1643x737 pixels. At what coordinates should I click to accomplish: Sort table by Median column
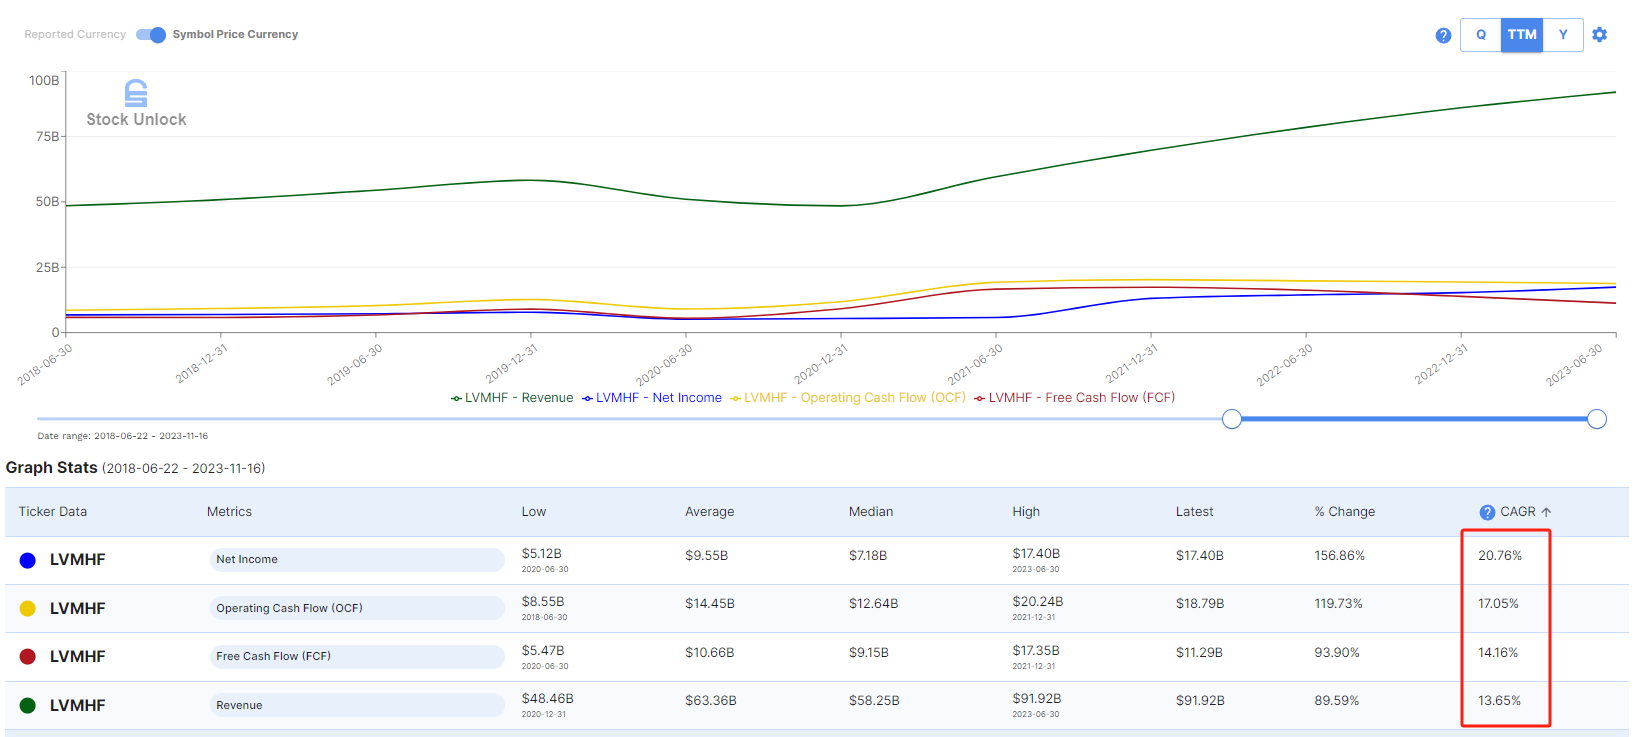tap(871, 512)
